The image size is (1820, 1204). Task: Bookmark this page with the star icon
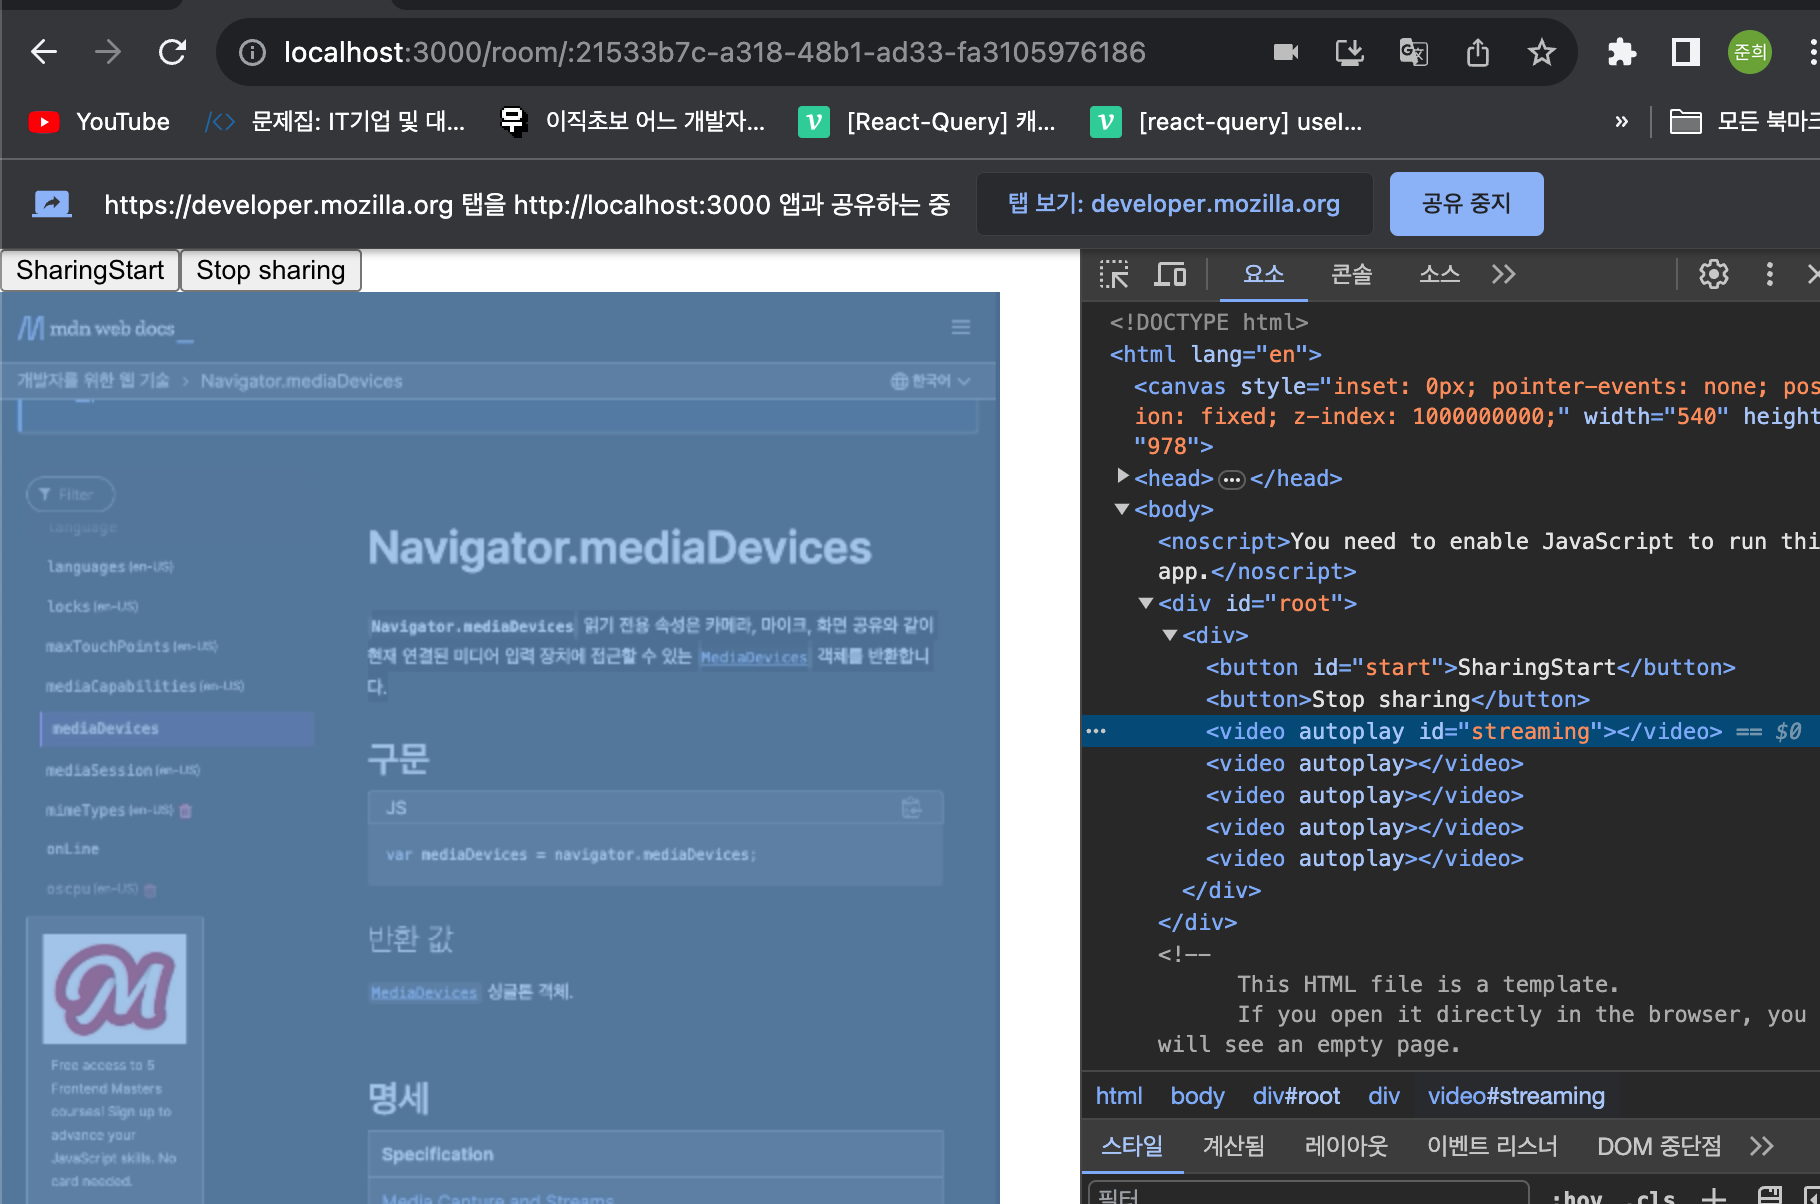[x=1542, y=52]
